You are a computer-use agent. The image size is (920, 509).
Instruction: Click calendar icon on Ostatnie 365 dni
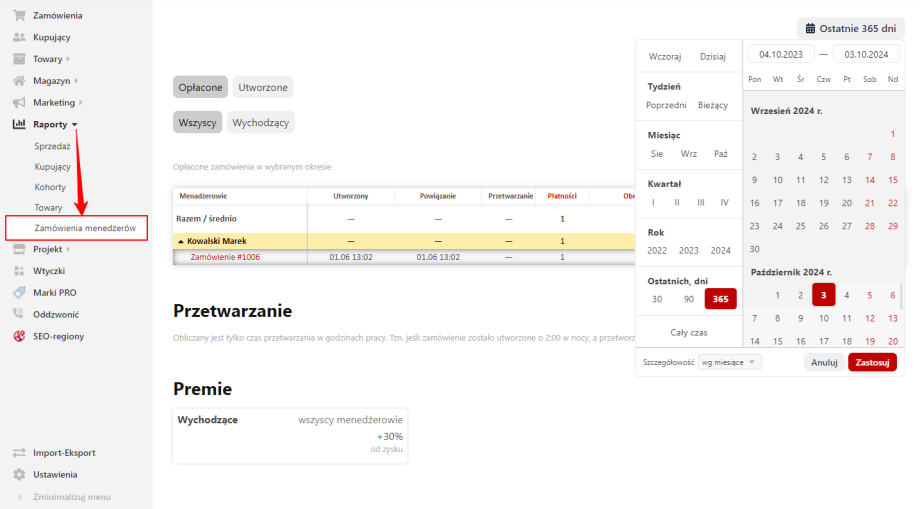tap(810, 28)
